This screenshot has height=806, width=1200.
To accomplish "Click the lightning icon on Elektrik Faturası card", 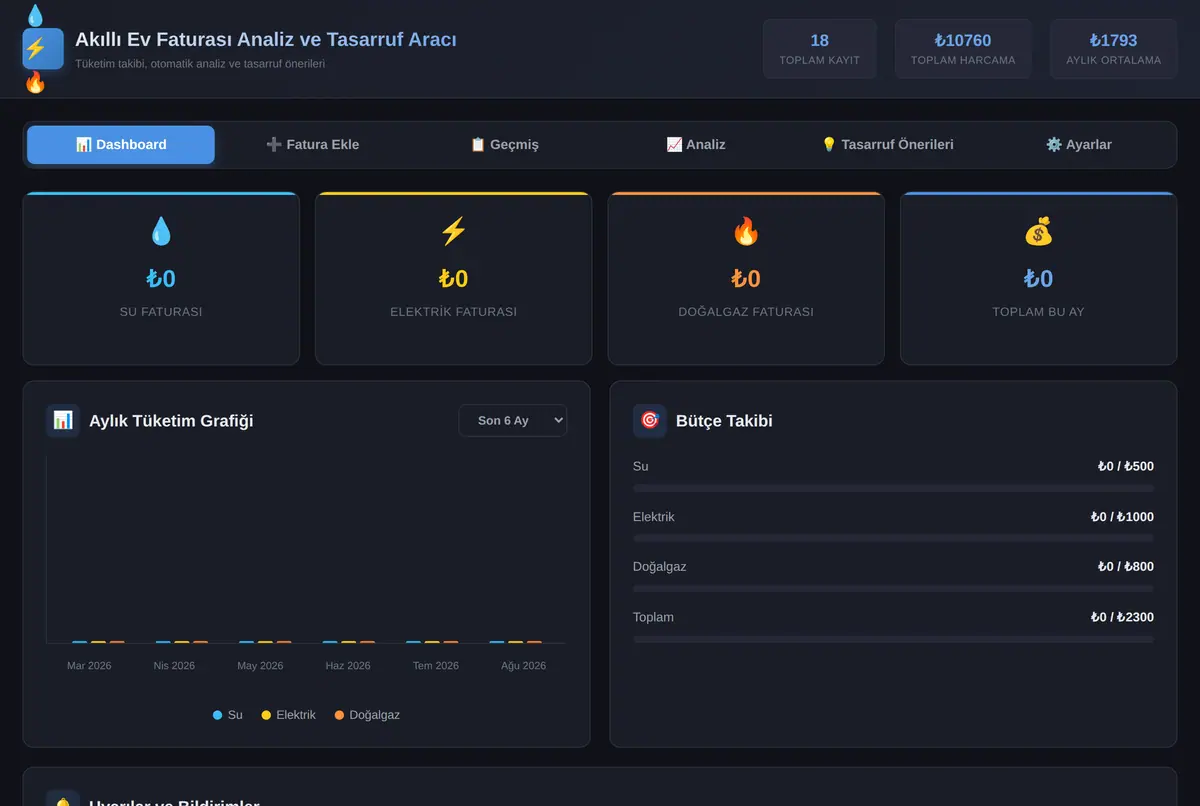I will [453, 232].
